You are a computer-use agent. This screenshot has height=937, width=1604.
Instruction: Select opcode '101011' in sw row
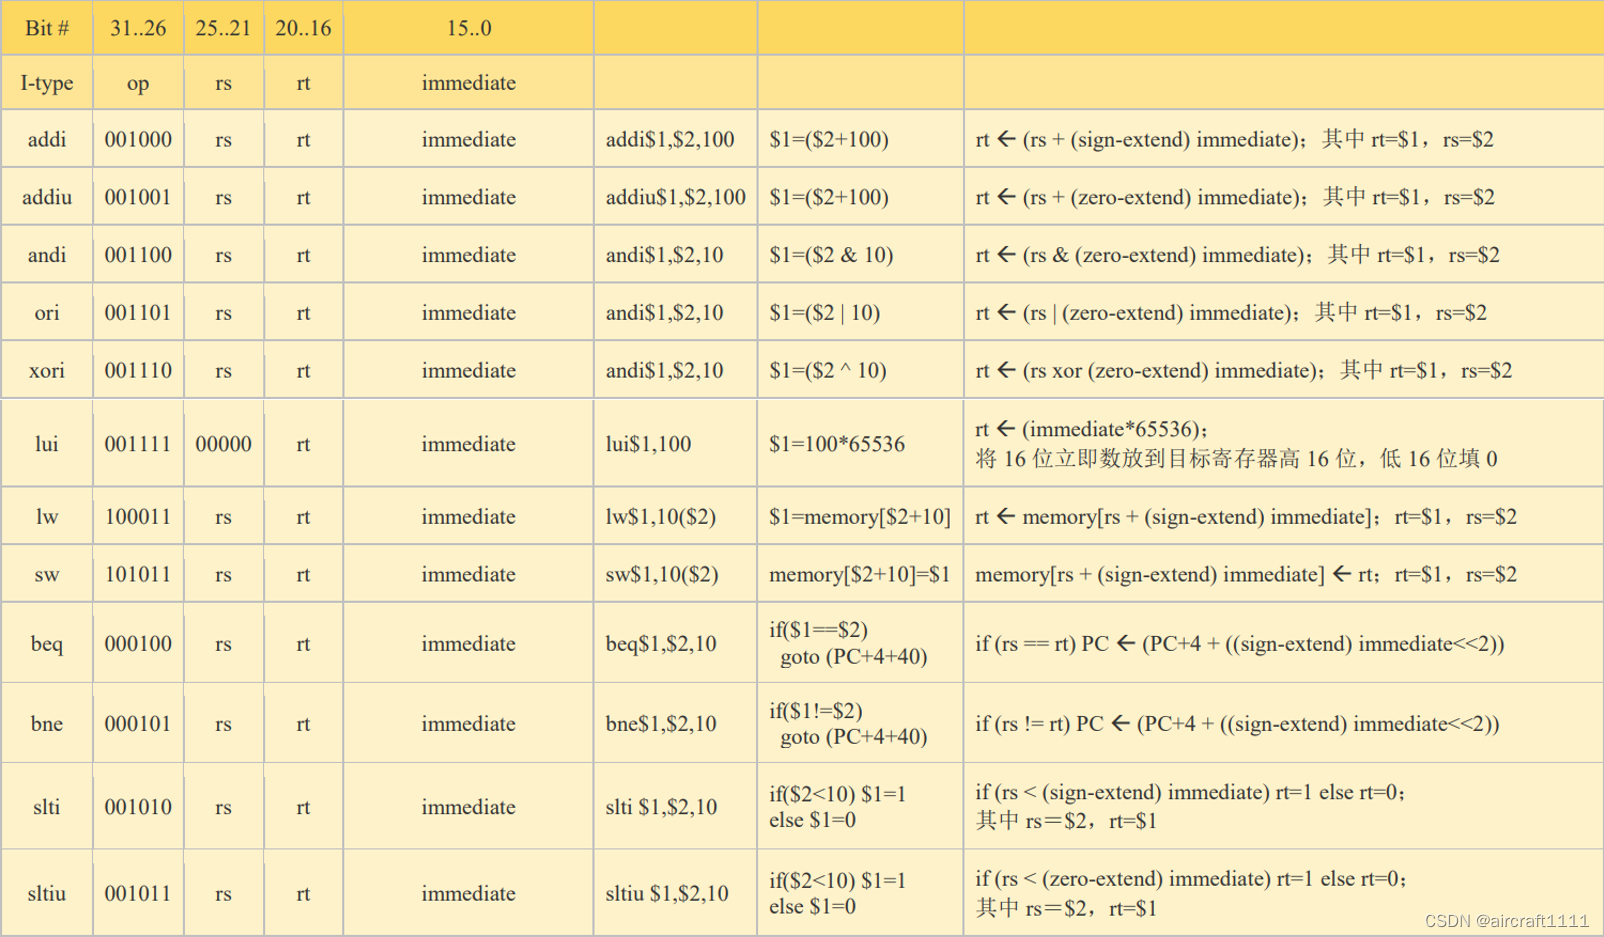point(138,575)
